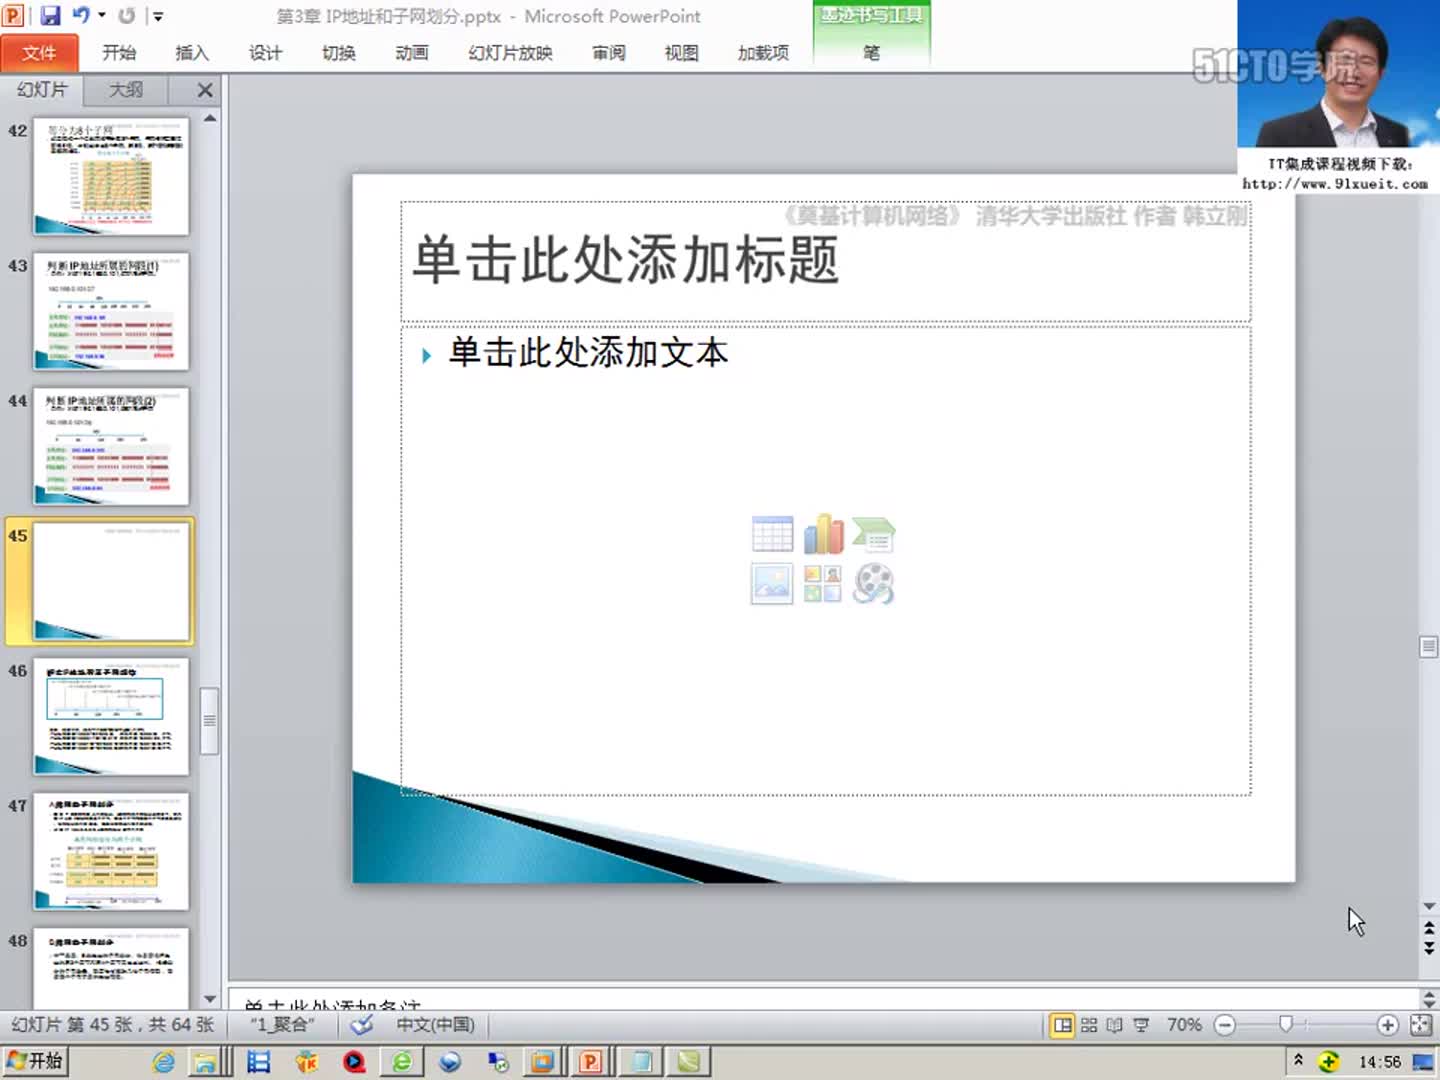Select slide 42 thumbnail
1440x1080 pixels.
point(111,177)
